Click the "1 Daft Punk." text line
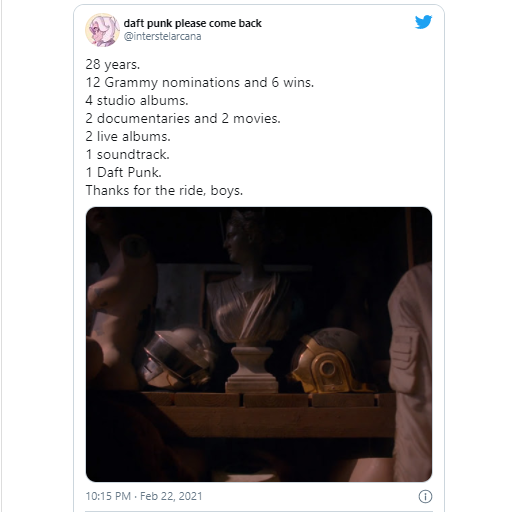This screenshot has width=516, height=512. pyautogui.click(x=124, y=173)
